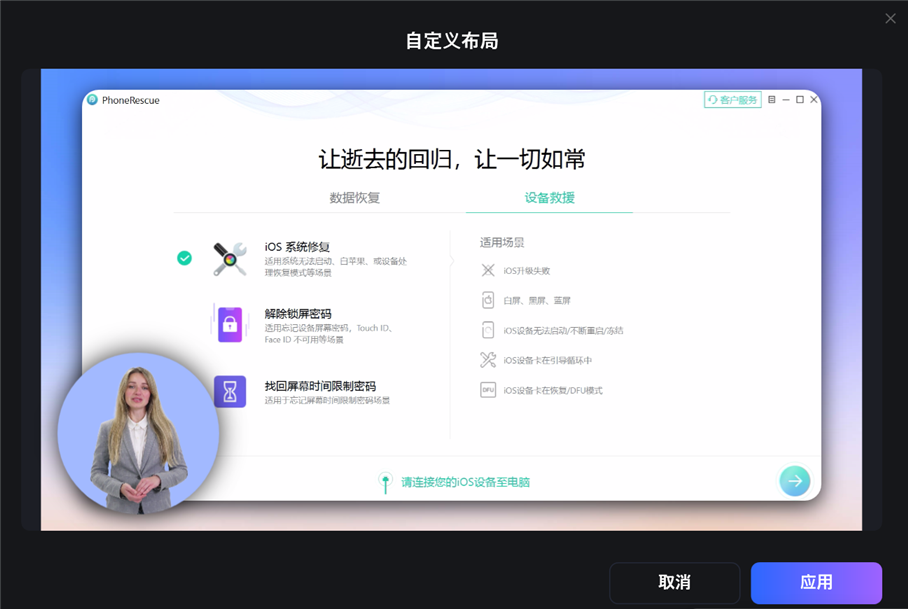
Task: Pick the 找回屏幕时间限制密码 hourglass icon
Action: (x=230, y=392)
